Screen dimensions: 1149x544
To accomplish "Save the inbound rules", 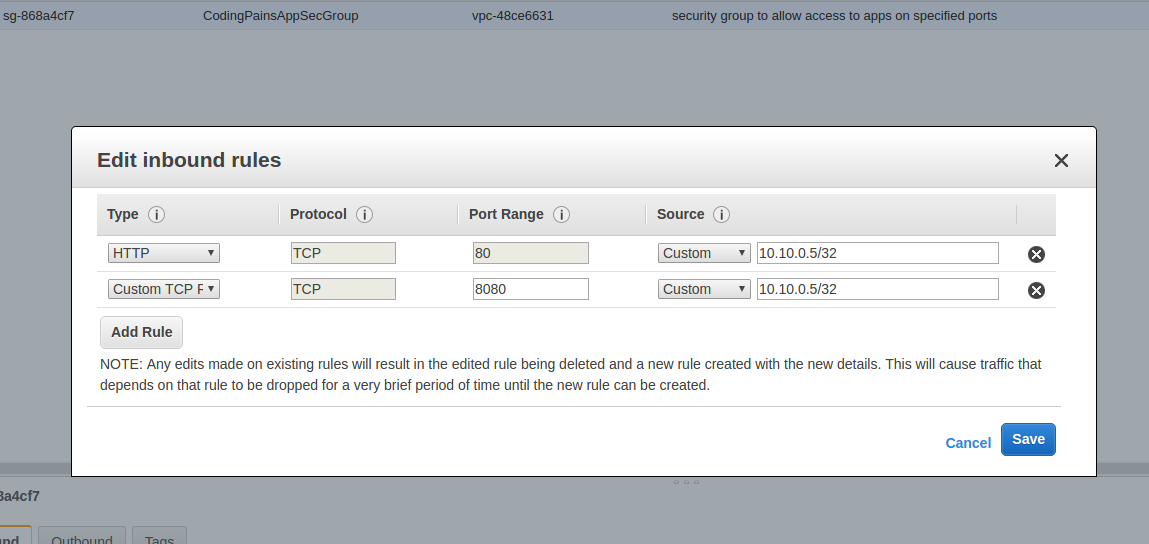I will click(x=1028, y=439).
